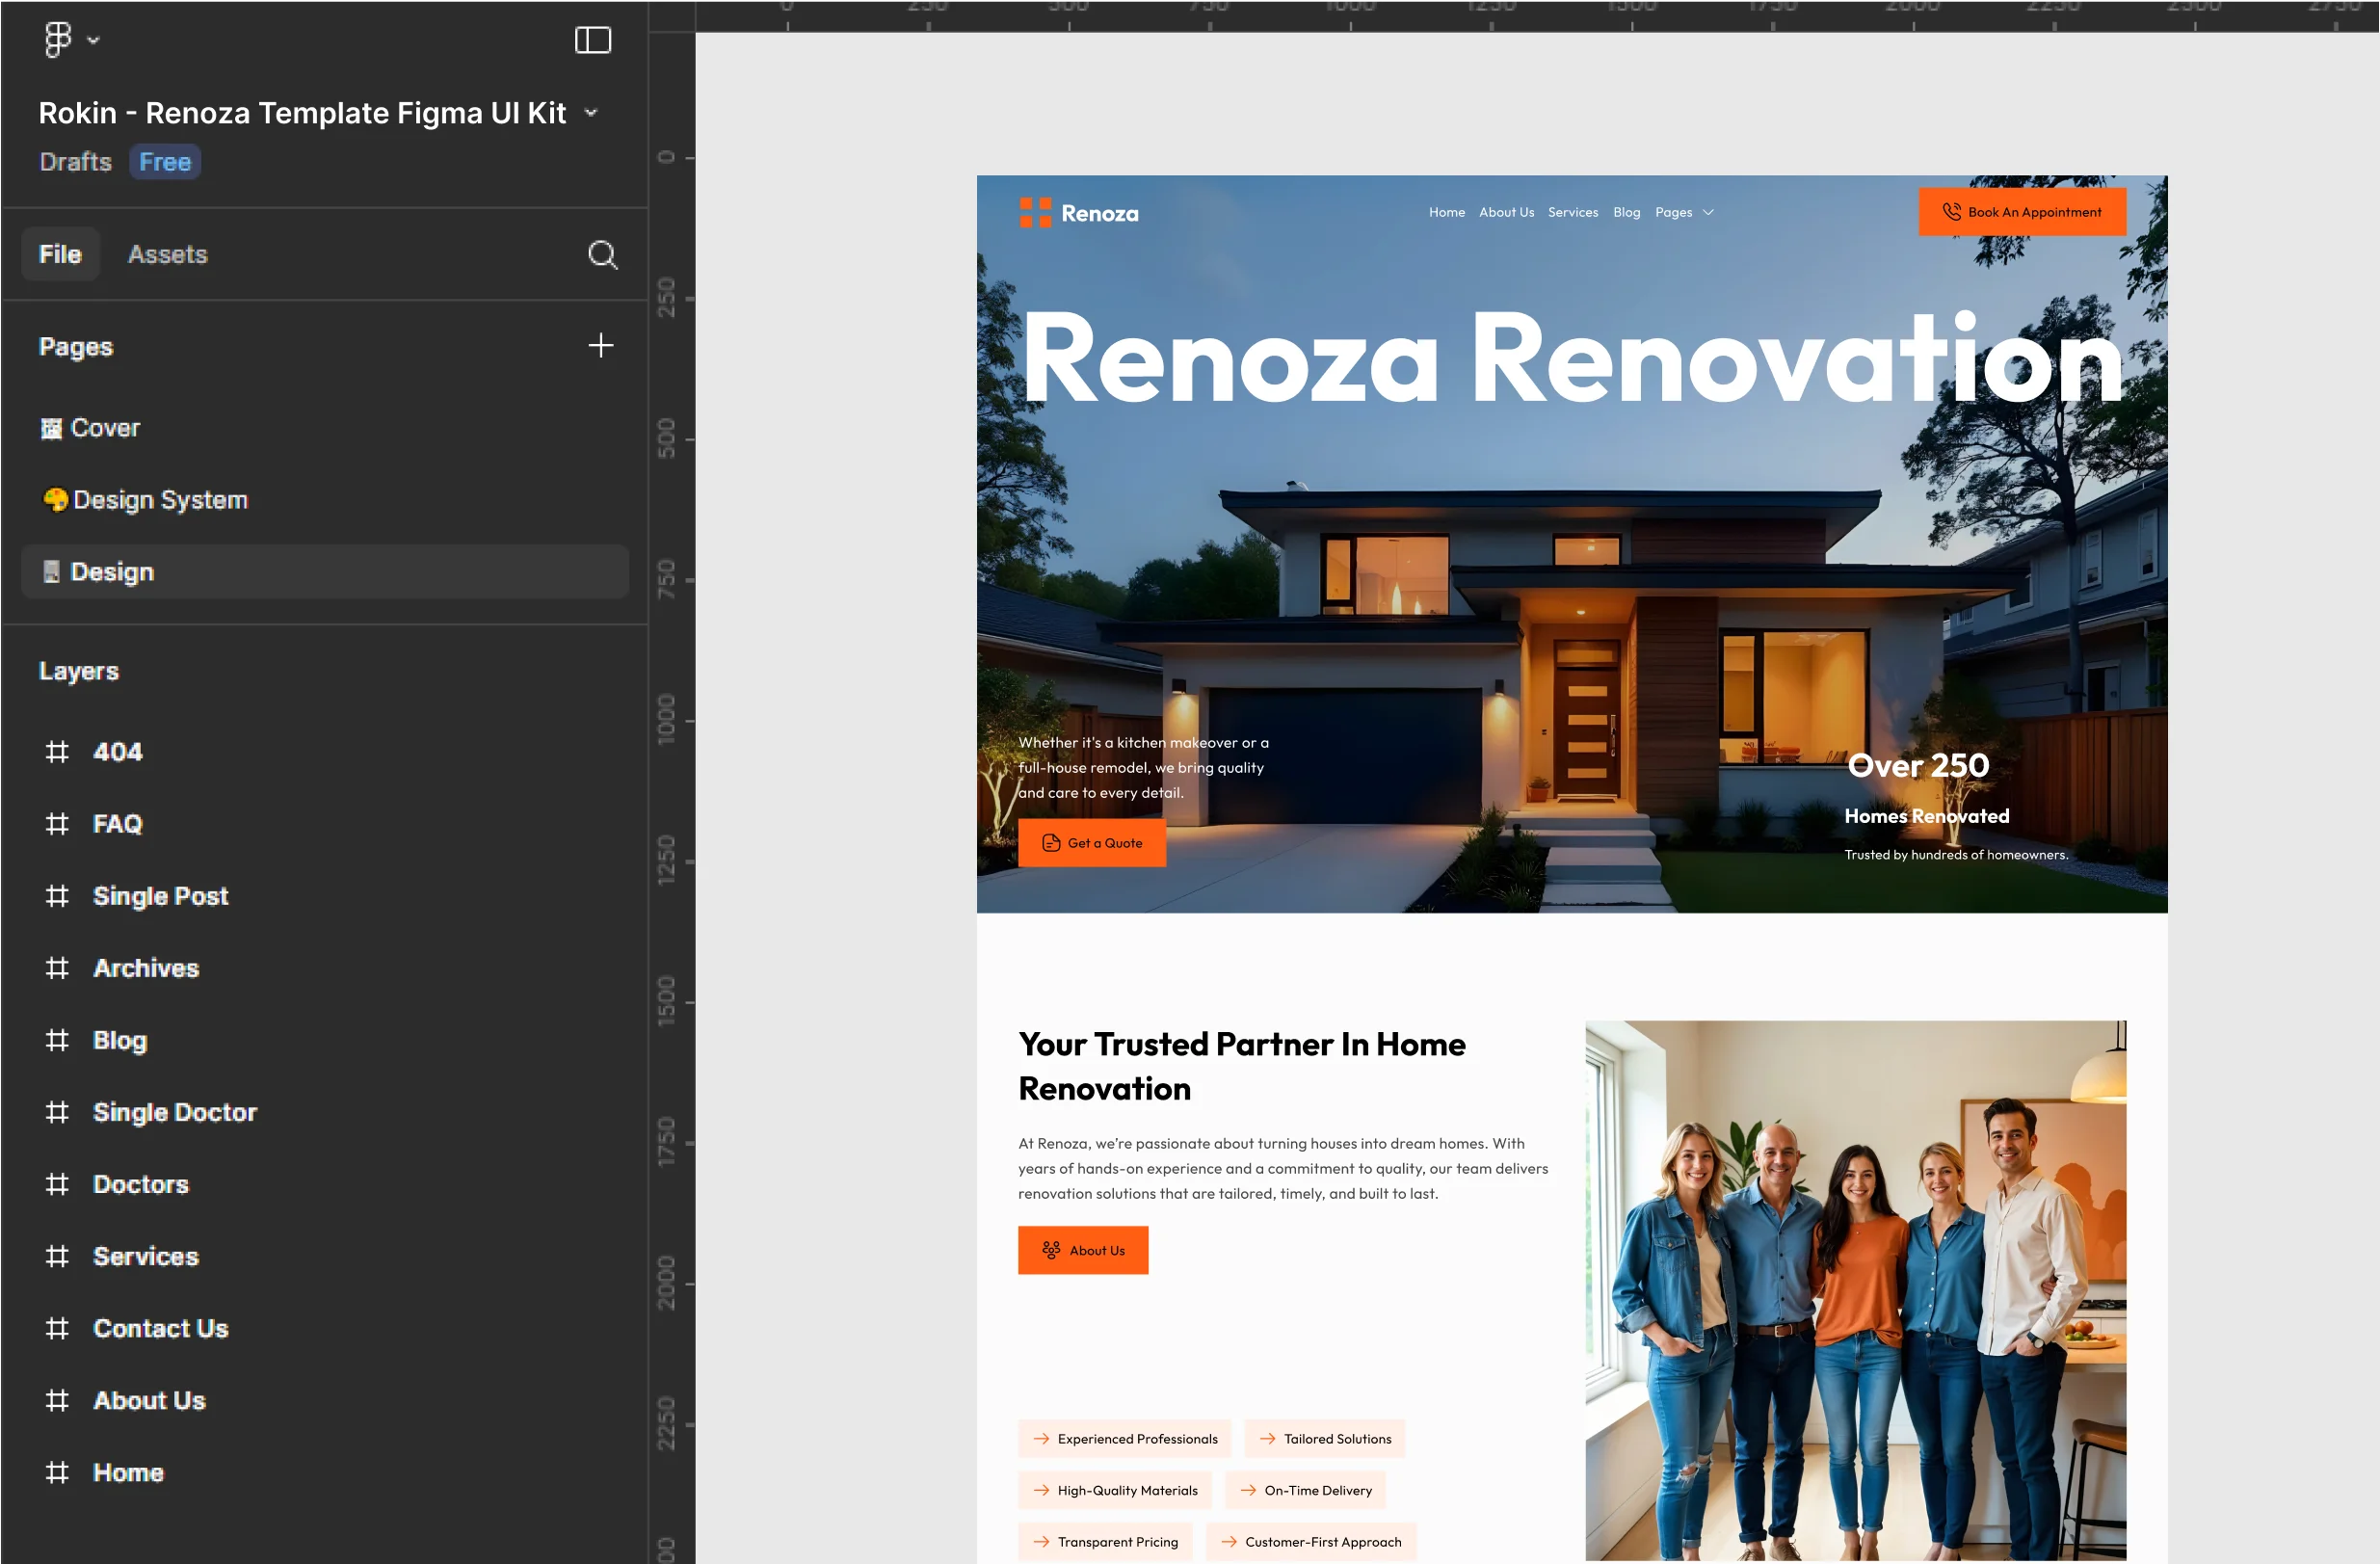Click the Doctors frame icon
This screenshot has height=1564, width=2380.
[57, 1184]
